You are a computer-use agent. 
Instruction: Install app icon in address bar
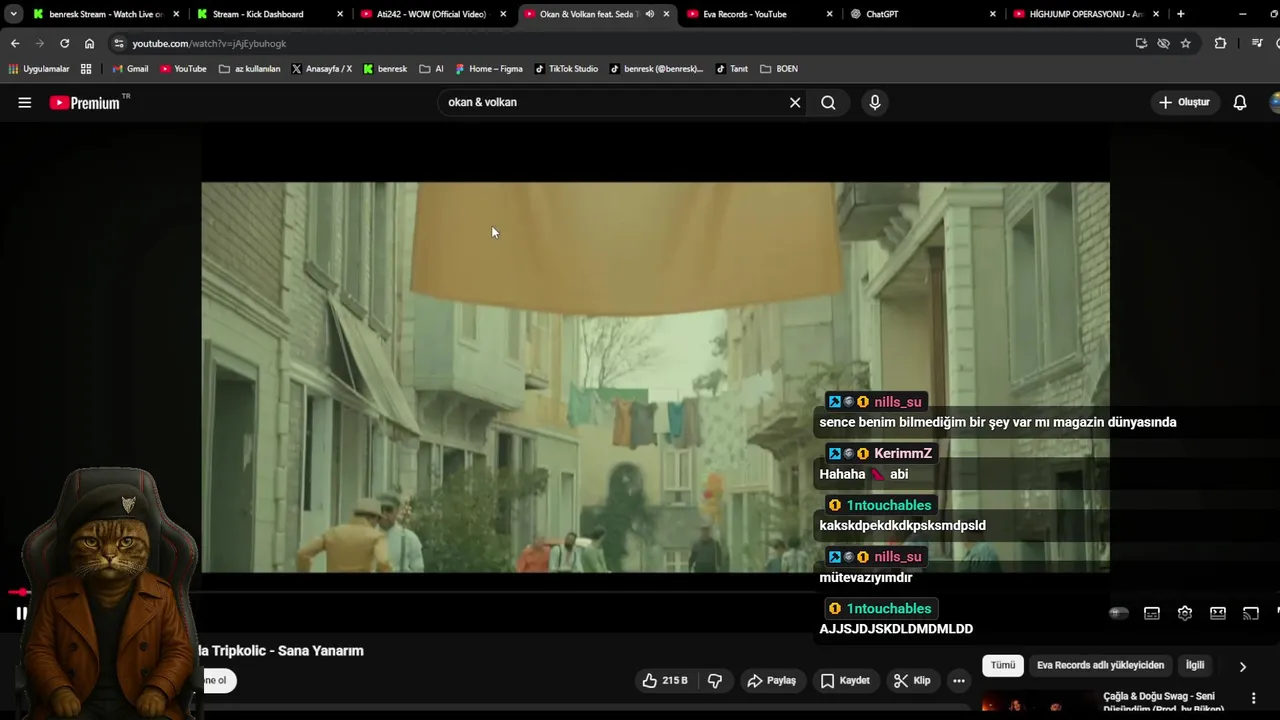click(x=1141, y=43)
